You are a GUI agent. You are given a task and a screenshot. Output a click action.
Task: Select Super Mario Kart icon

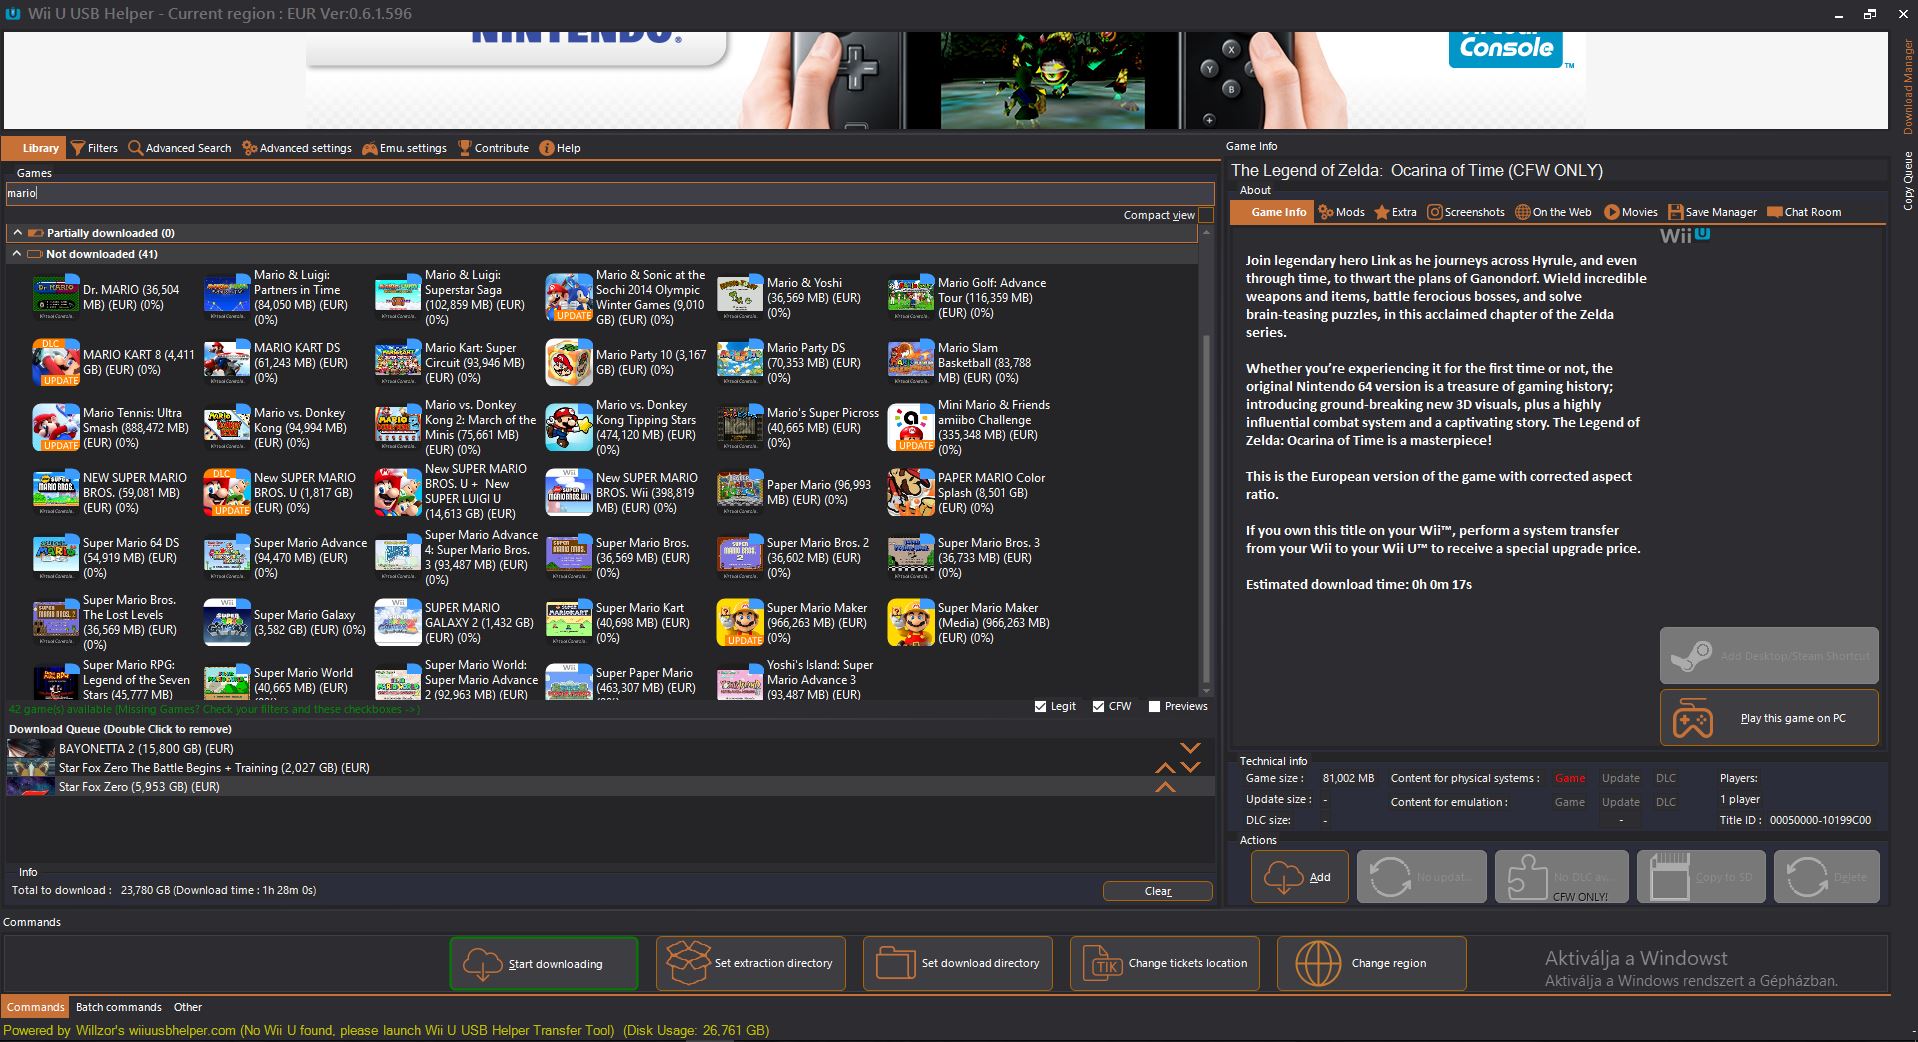569,622
